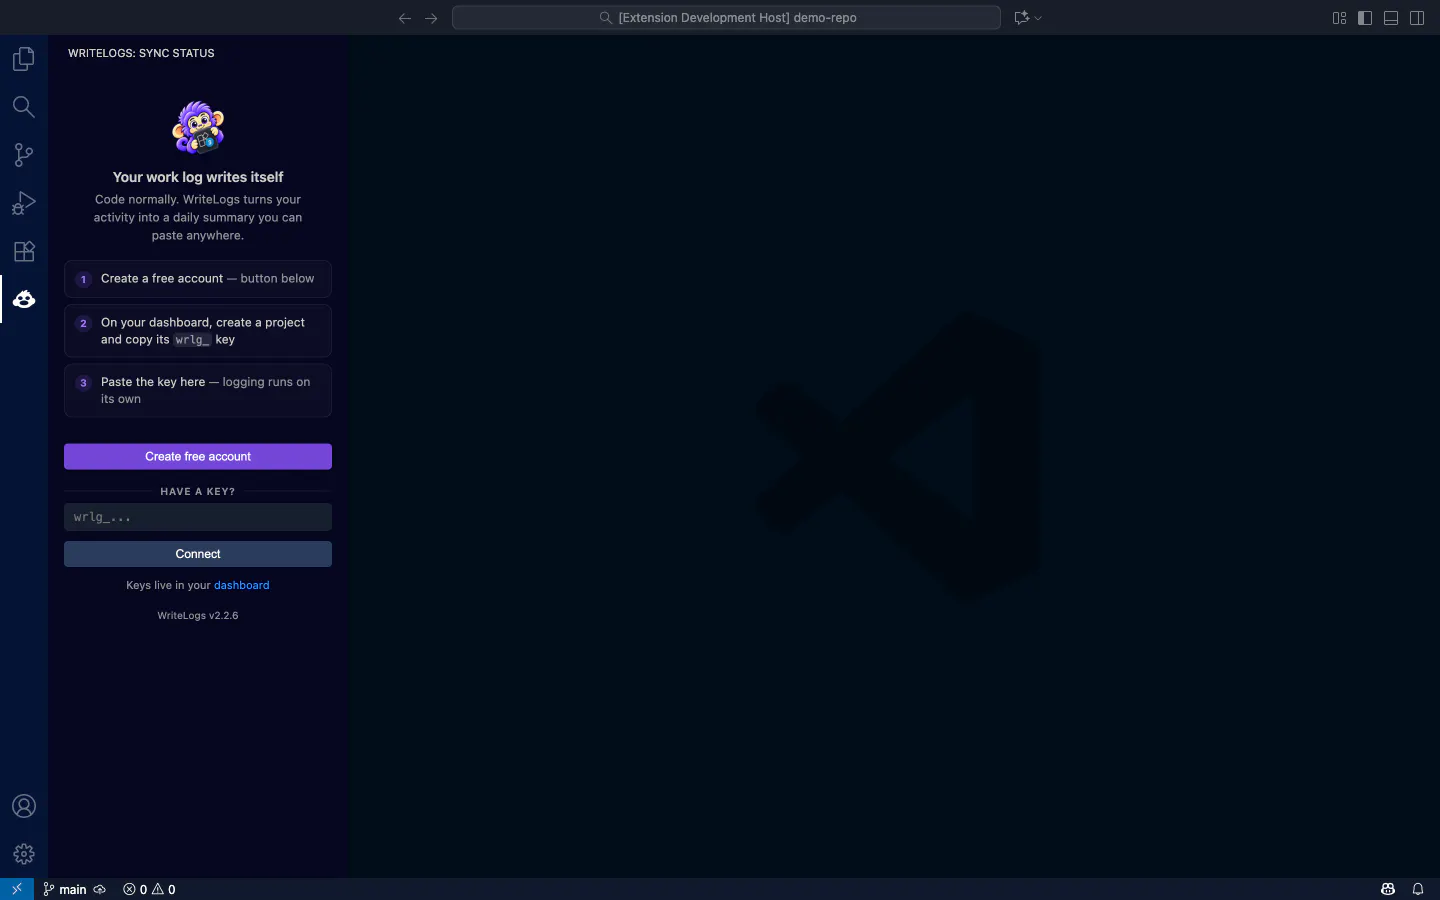Click the notifications bell in status bar

point(1418,889)
